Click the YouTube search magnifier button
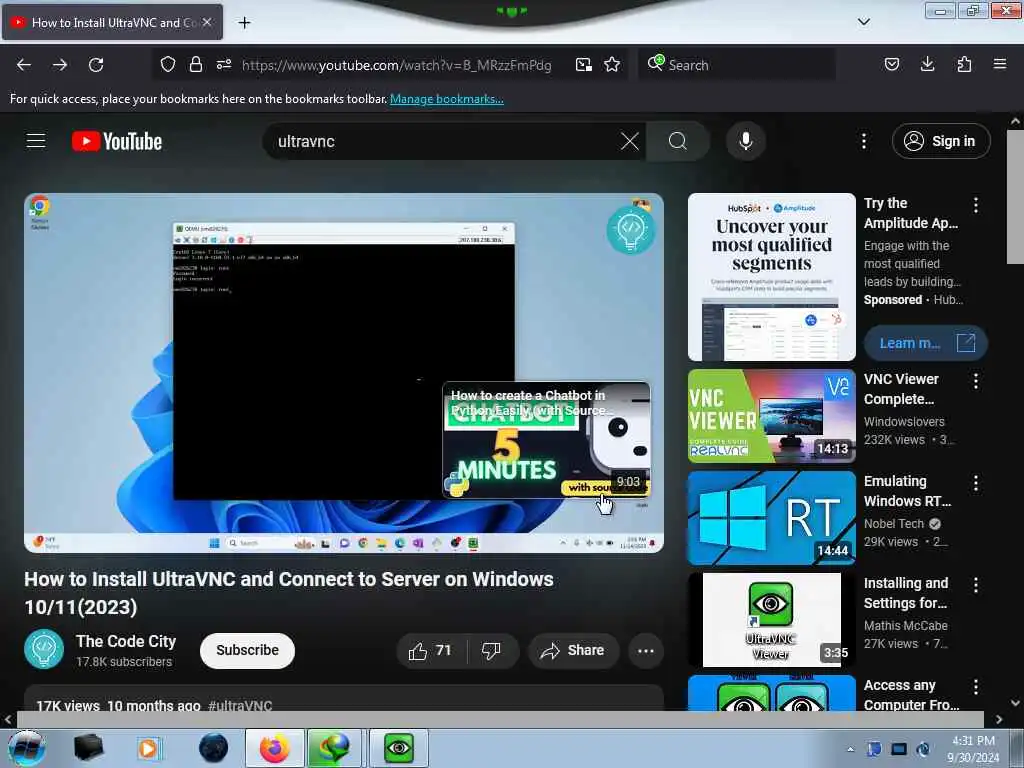1024x768 pixels. tap(678, 141)
